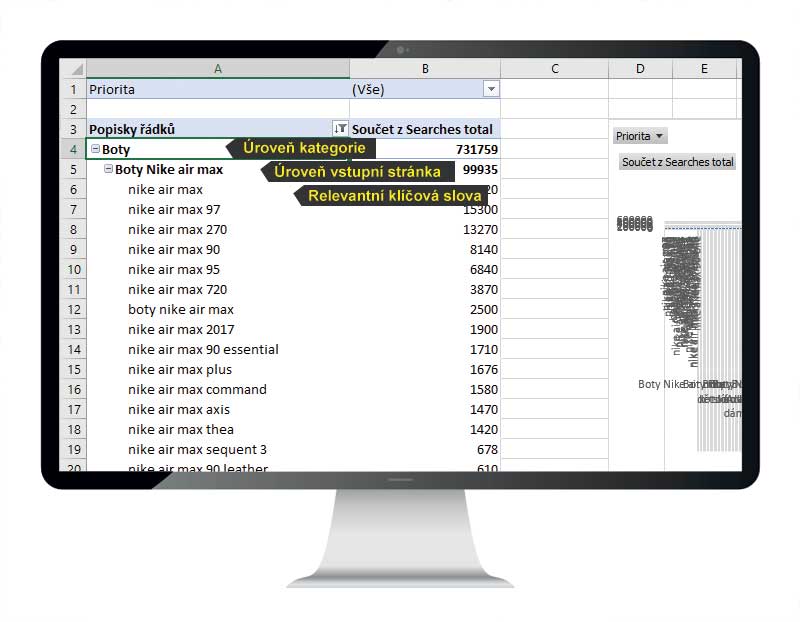Select the 'nike air max' keyword cell in row 6
The width and height of the screenshot is (800, 622).
218,189
